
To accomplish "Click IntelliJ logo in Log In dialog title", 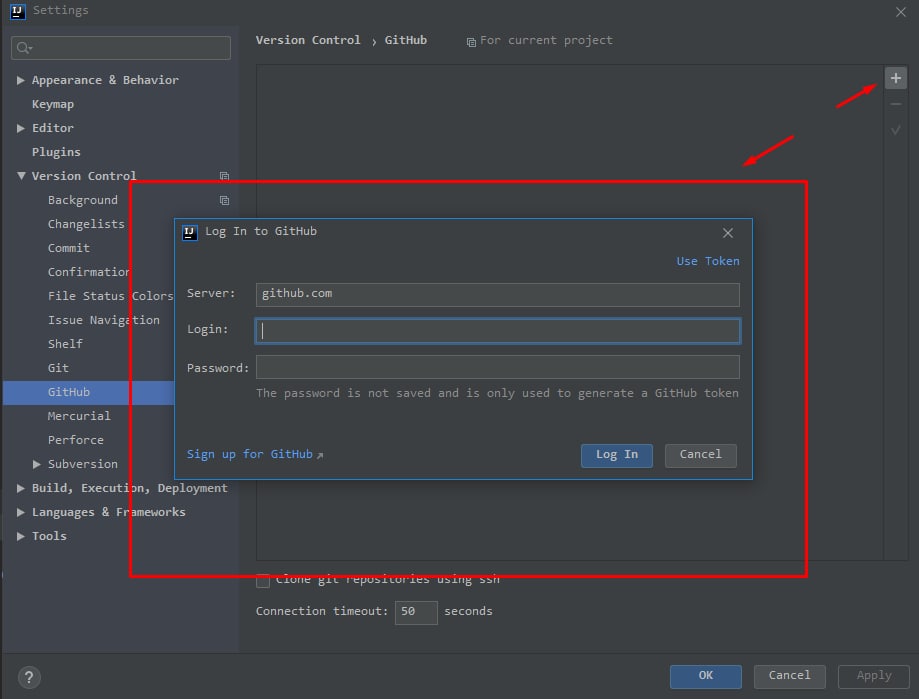I will click(189, 233).
